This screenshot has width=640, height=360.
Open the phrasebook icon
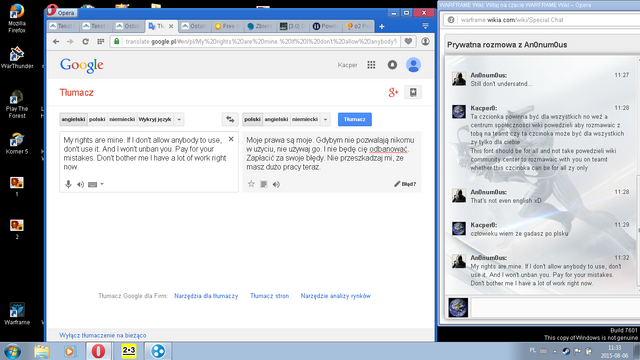(413, 93)
